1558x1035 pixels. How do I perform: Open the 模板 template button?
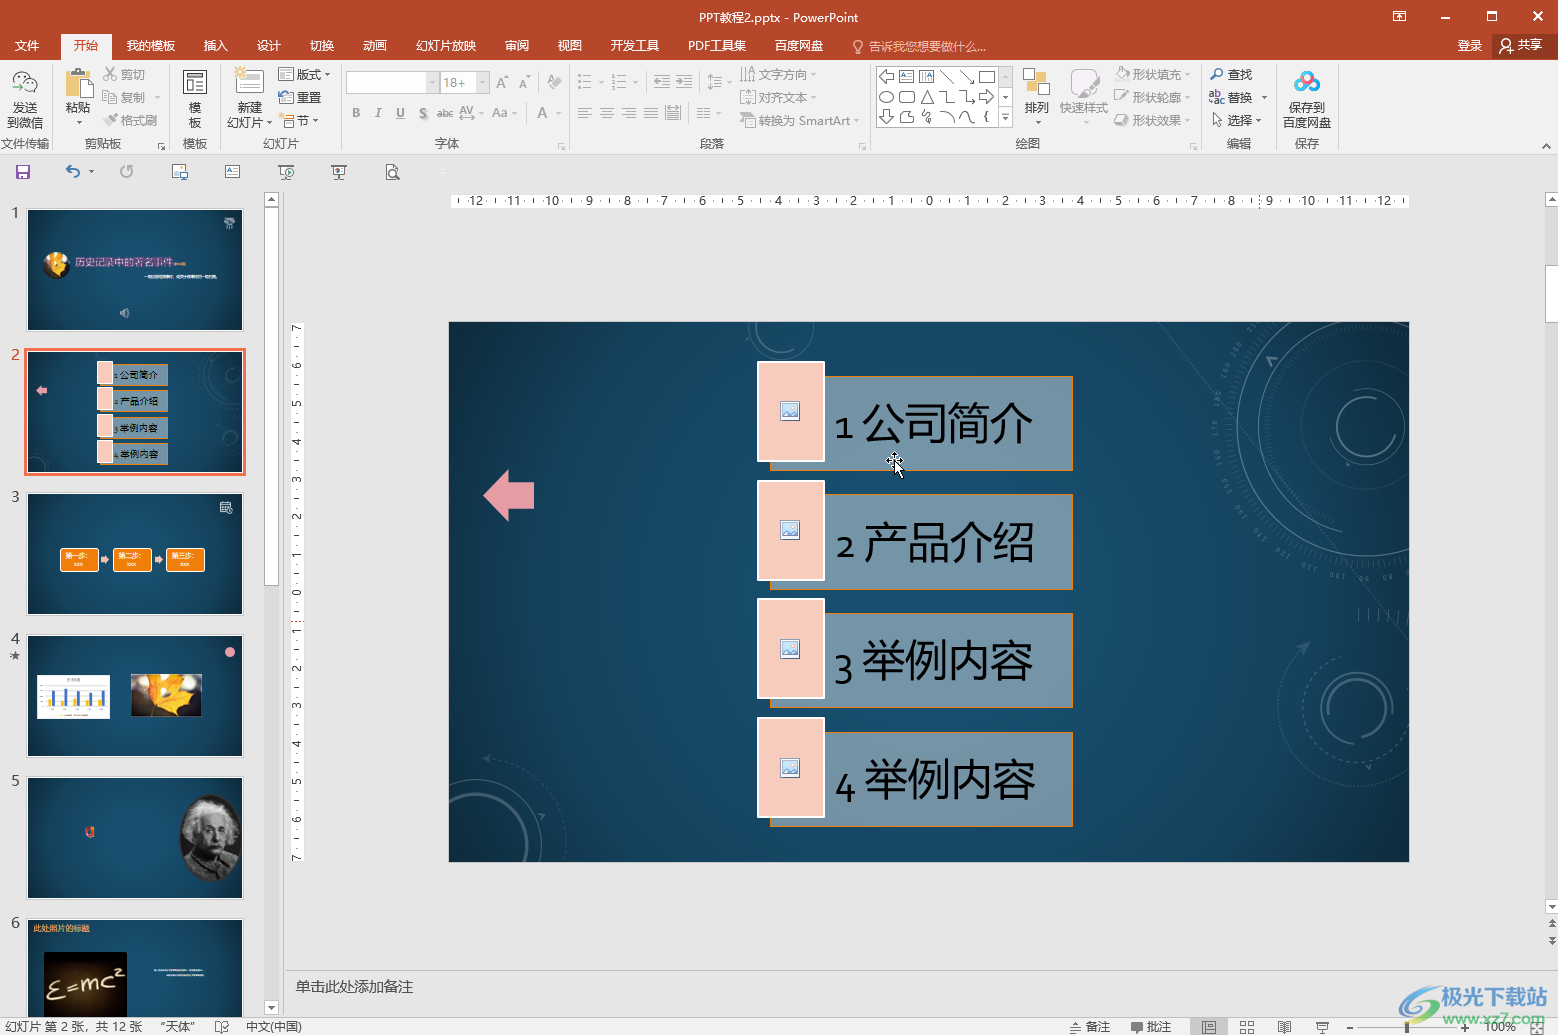[x=195, y=98]
